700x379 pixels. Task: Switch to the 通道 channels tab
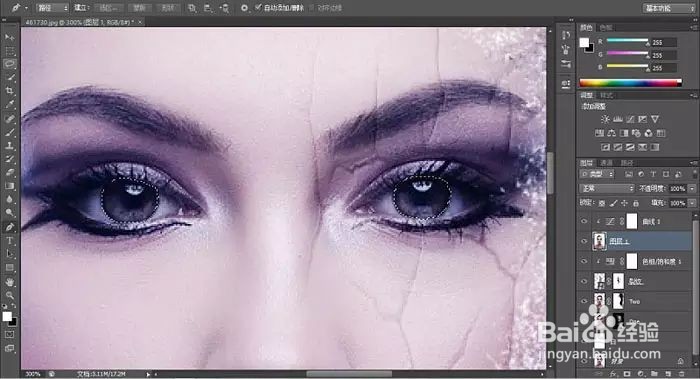(x=606, y=163)
